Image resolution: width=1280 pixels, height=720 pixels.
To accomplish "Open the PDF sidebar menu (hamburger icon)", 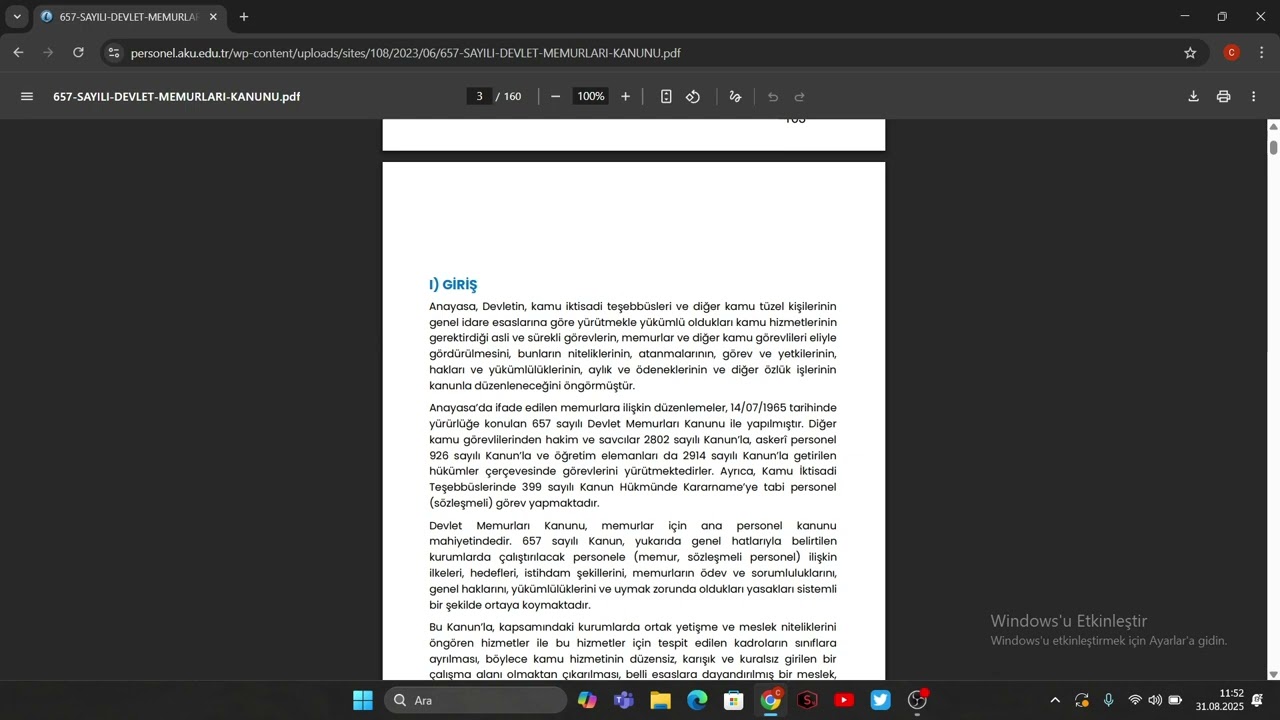I will click(x=27, y=97).
